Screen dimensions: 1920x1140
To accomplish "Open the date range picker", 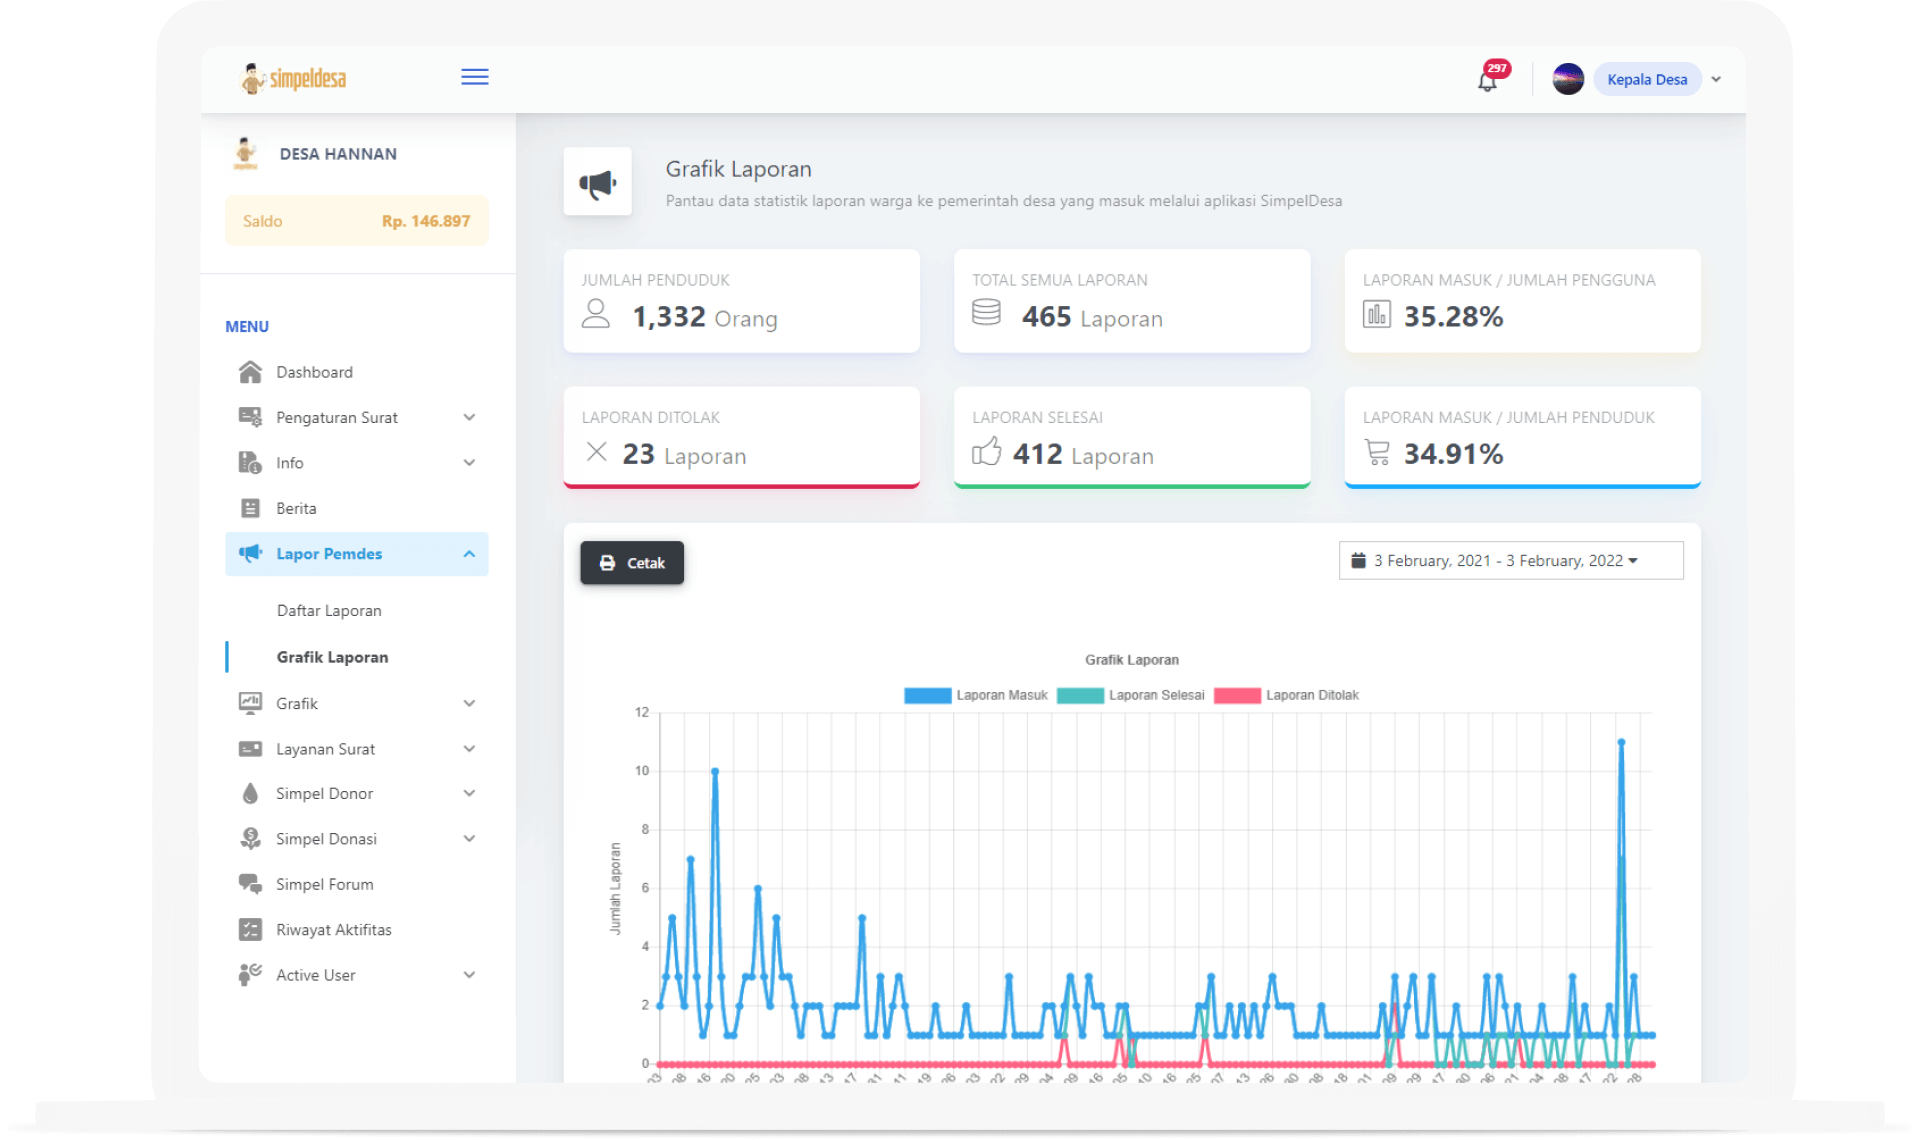I will click(1511, 561).
